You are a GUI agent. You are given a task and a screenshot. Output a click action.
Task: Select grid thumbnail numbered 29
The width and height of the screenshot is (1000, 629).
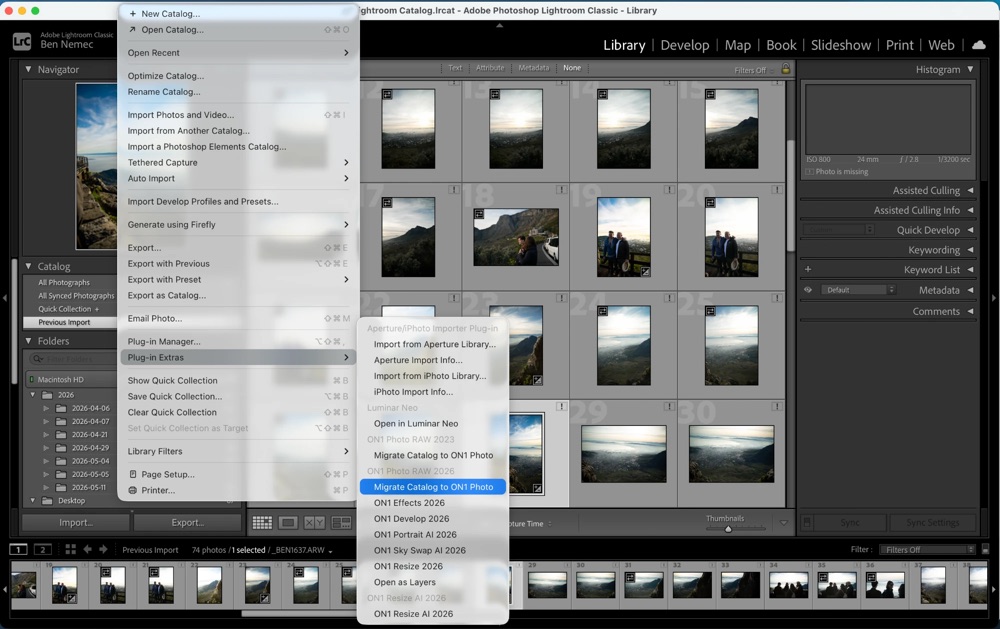pyautogui.click(x=623, y=453)
